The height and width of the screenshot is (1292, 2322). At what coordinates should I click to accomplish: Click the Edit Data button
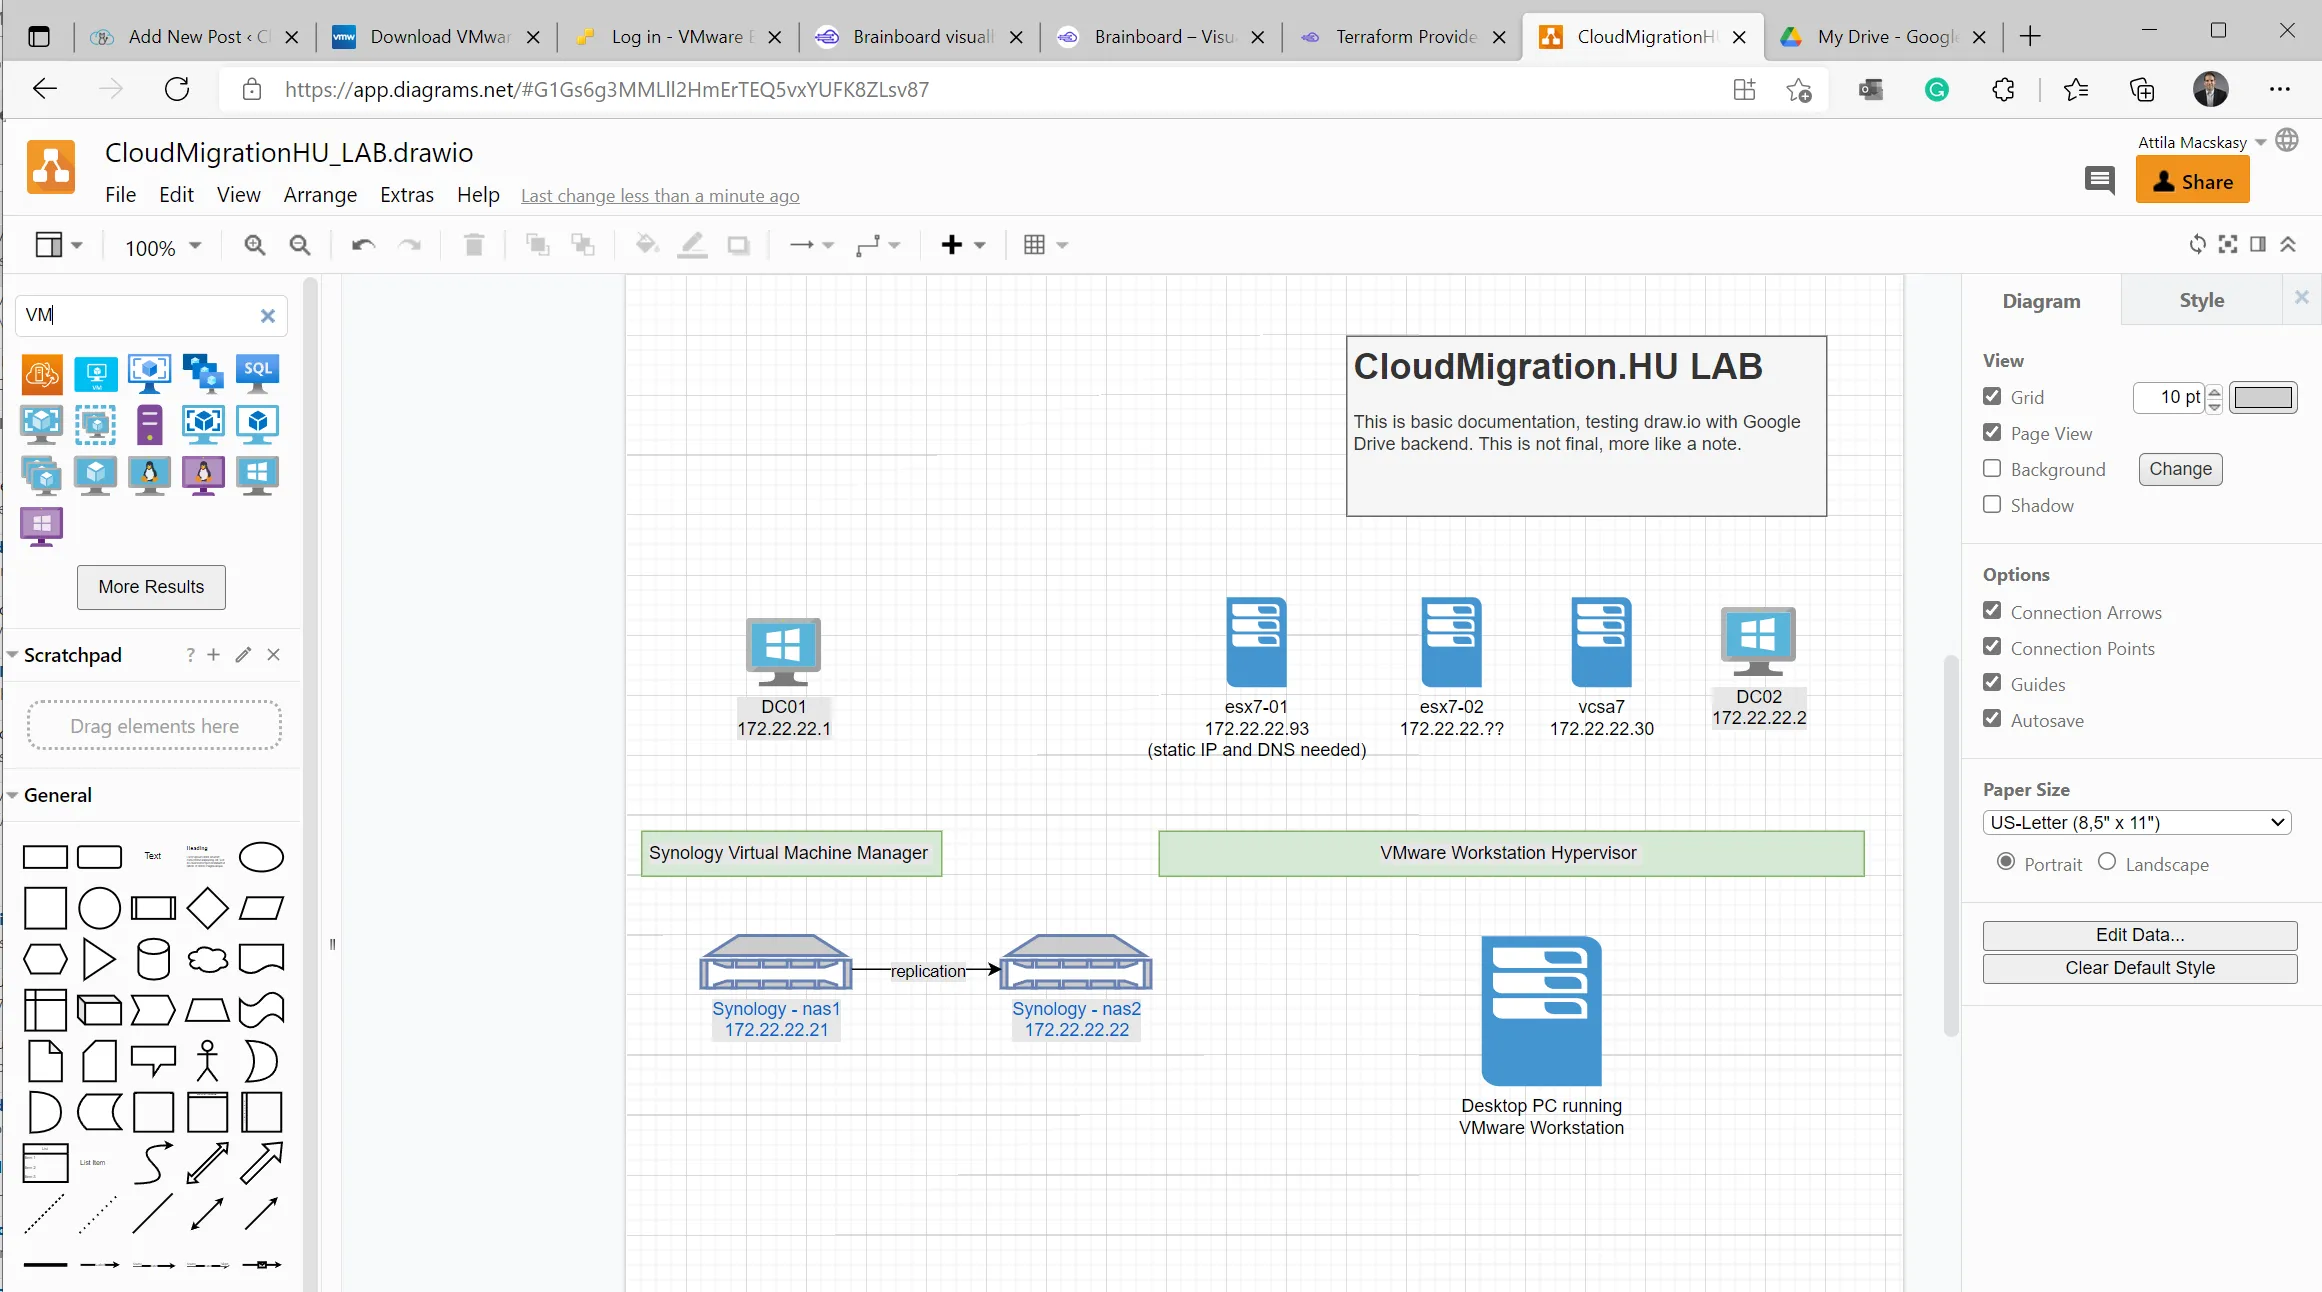pyautogui.click(x=2140, y=935)
